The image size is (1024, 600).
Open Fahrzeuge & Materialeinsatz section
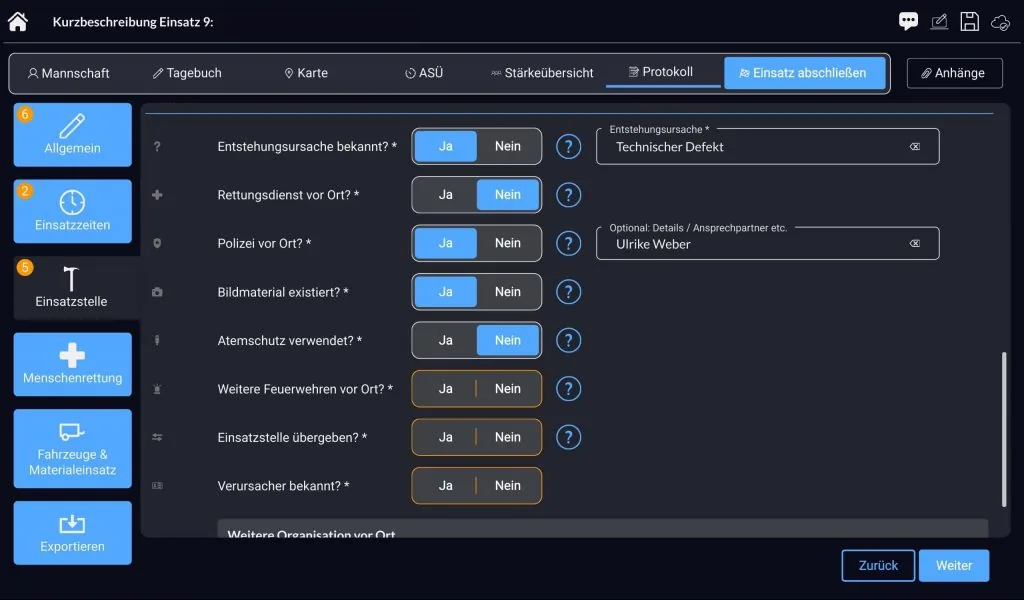[72, 449]
